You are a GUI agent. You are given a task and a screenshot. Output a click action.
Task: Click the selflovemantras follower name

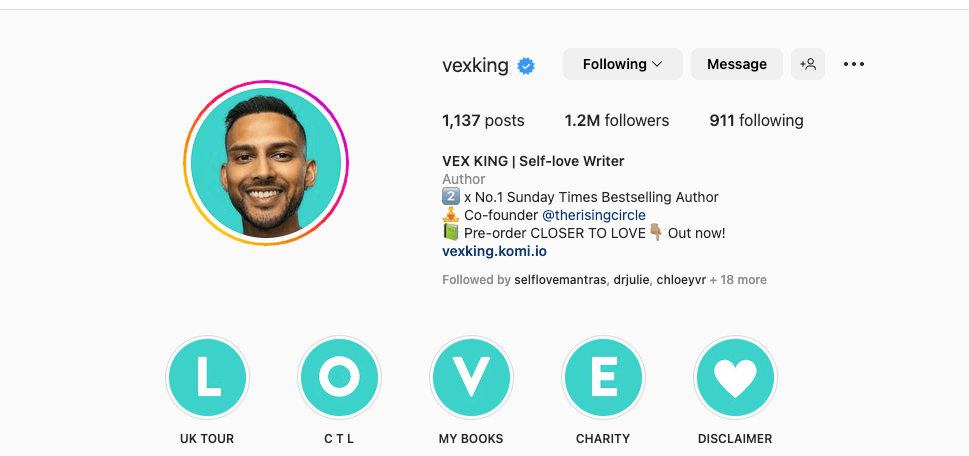point(560,280)
